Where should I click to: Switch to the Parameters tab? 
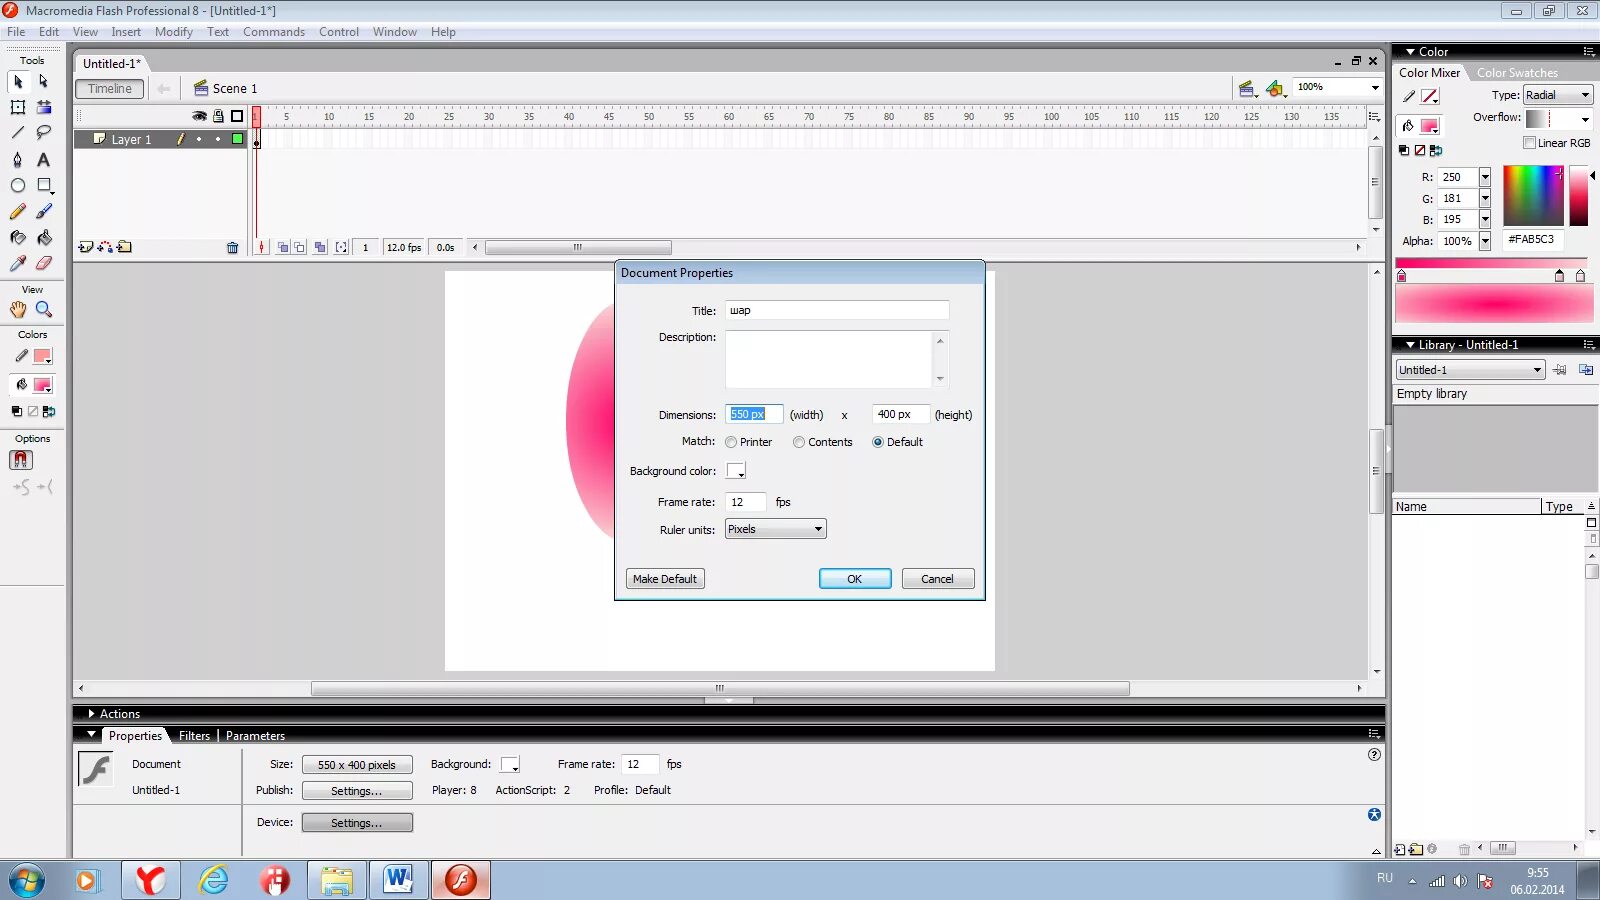click(x=255, y=736)
